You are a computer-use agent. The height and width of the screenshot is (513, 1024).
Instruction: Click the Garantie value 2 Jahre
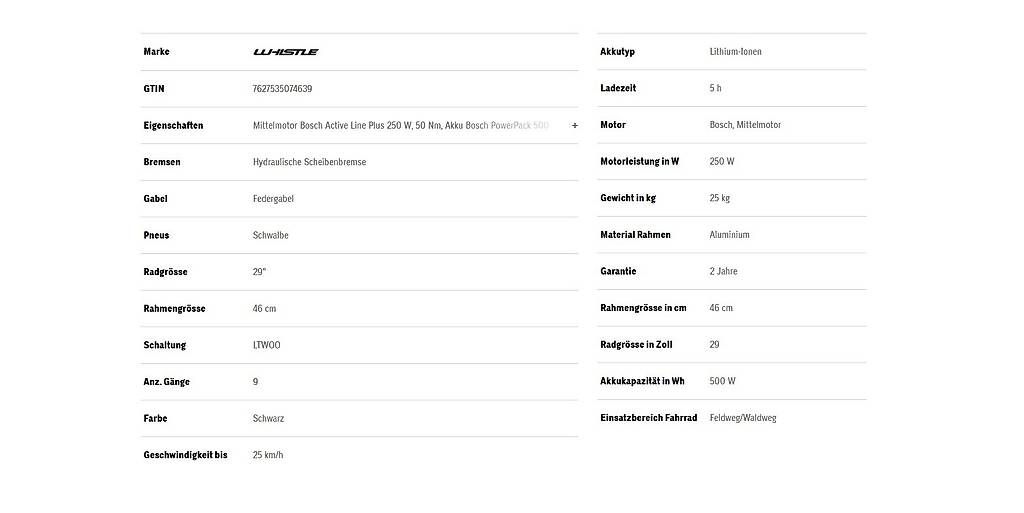tap(723, 271)
